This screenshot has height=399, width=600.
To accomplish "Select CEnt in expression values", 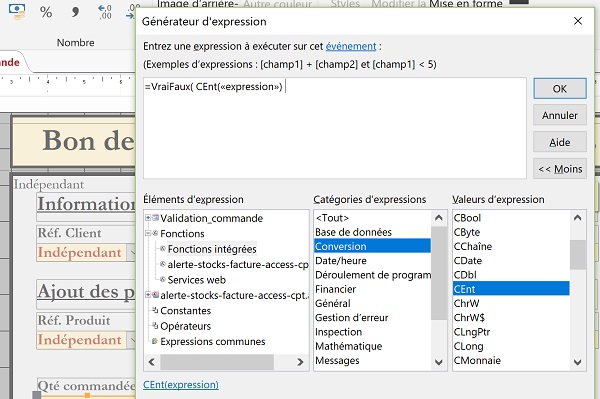I will point(511,289).
